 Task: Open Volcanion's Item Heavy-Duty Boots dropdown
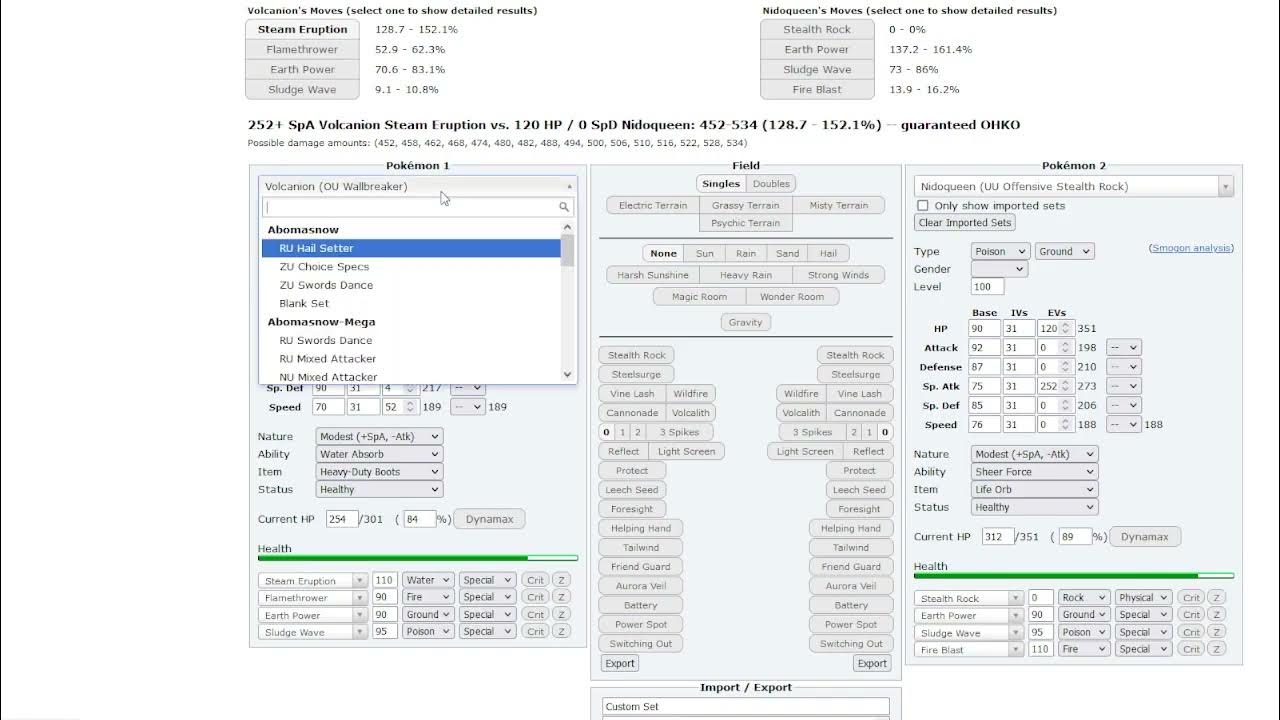379,472
